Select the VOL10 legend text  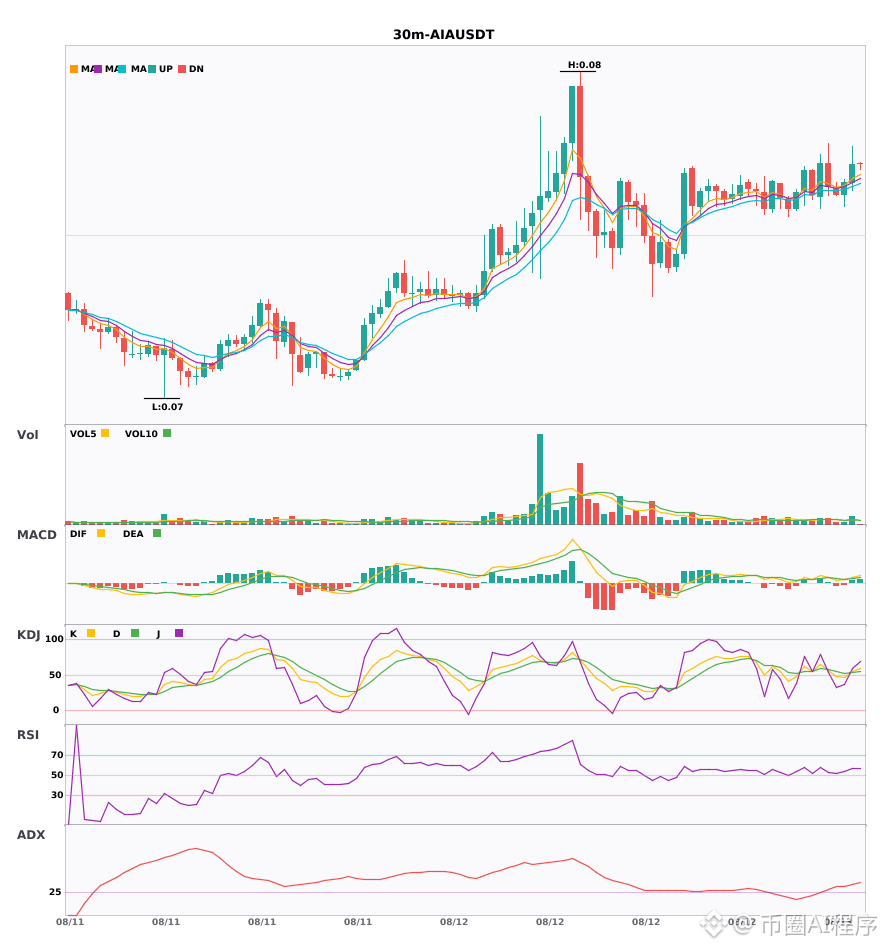[141, 434]
